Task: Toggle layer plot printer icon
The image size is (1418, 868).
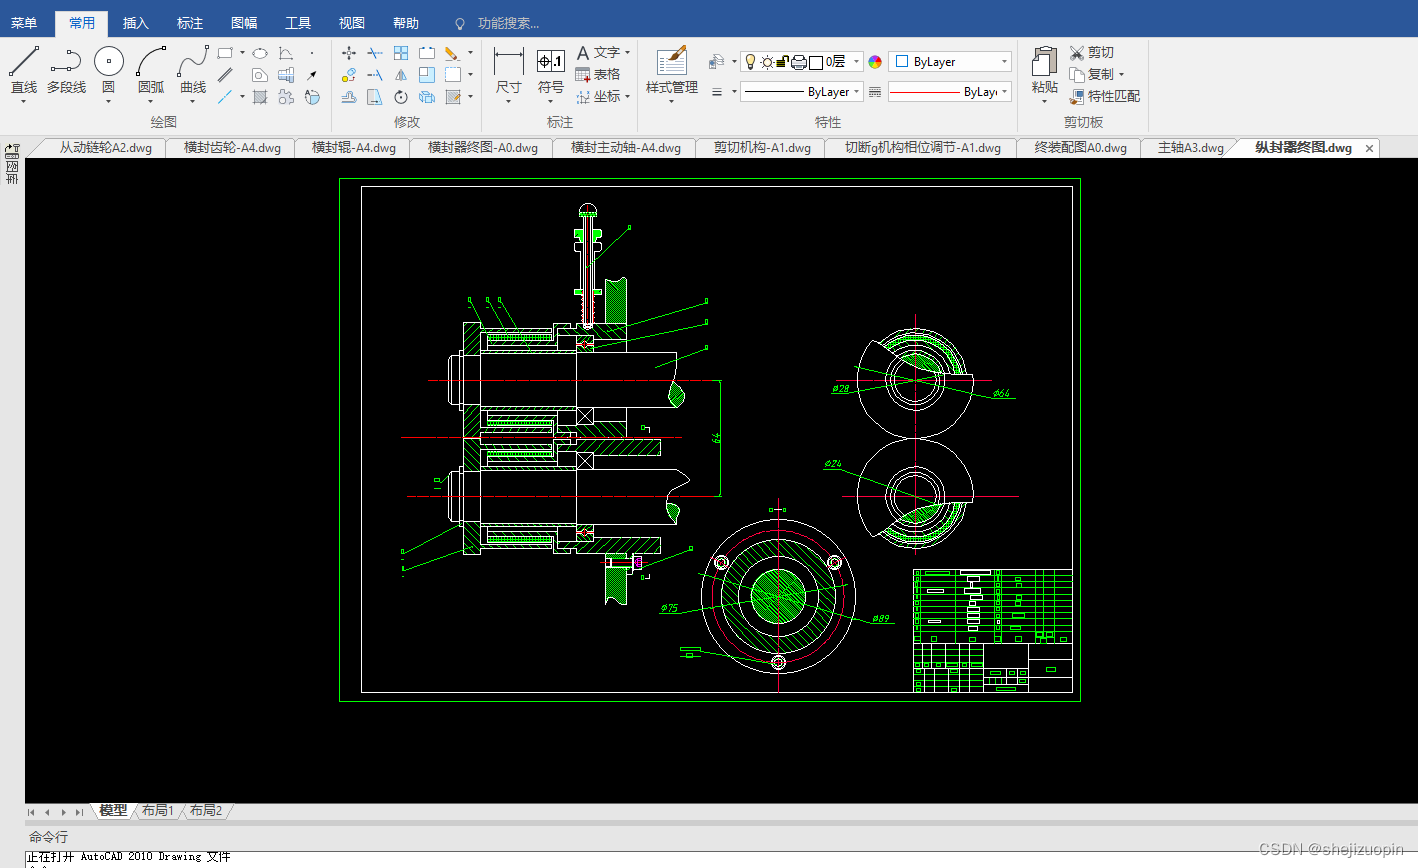Action: coord(799,62)
